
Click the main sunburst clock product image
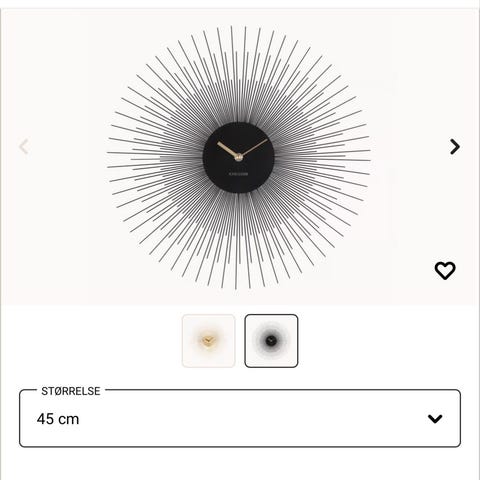coord(239,157)
